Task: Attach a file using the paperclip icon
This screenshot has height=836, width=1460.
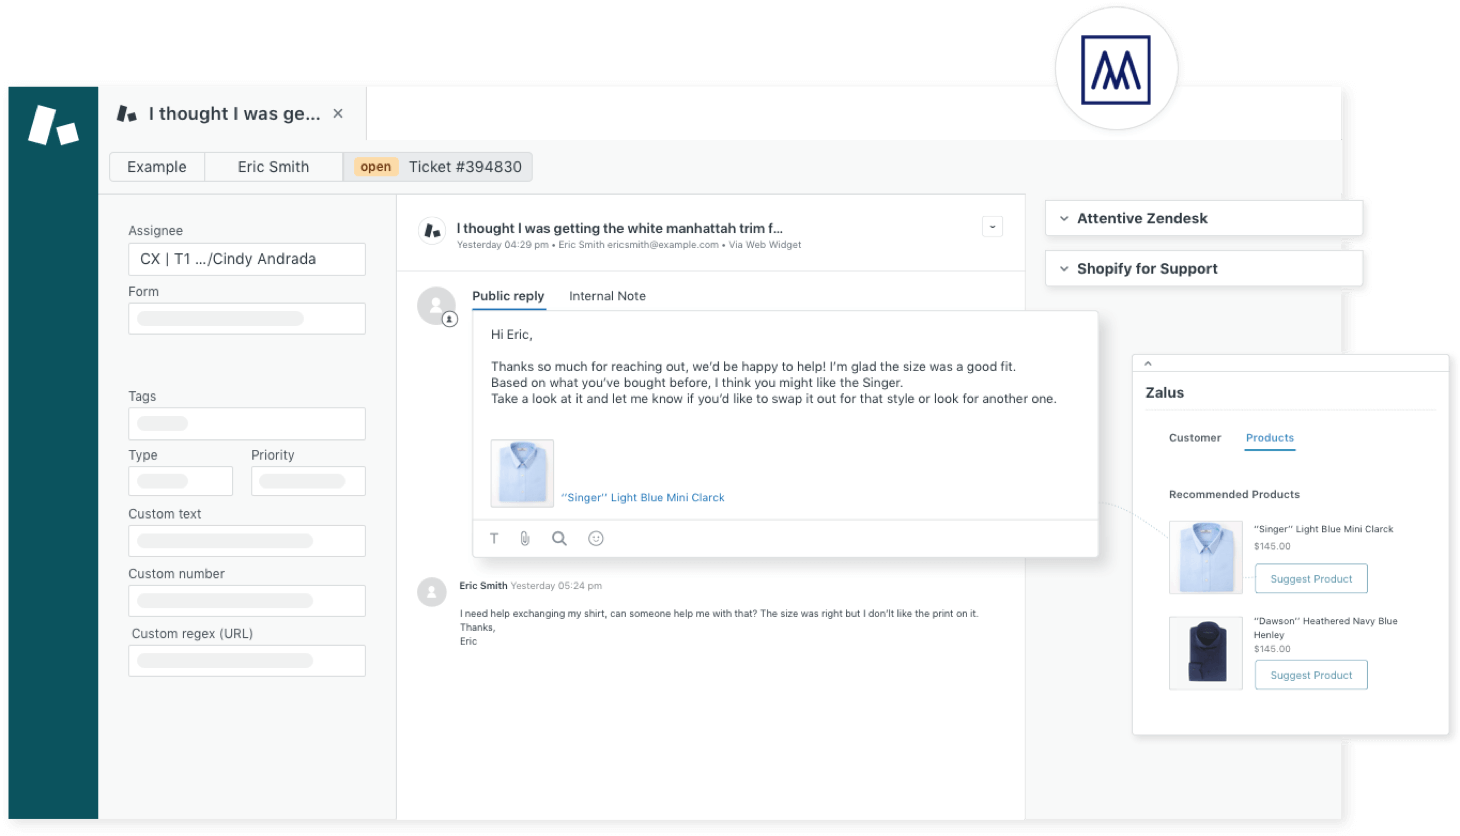Action: (x=525, y=538)
